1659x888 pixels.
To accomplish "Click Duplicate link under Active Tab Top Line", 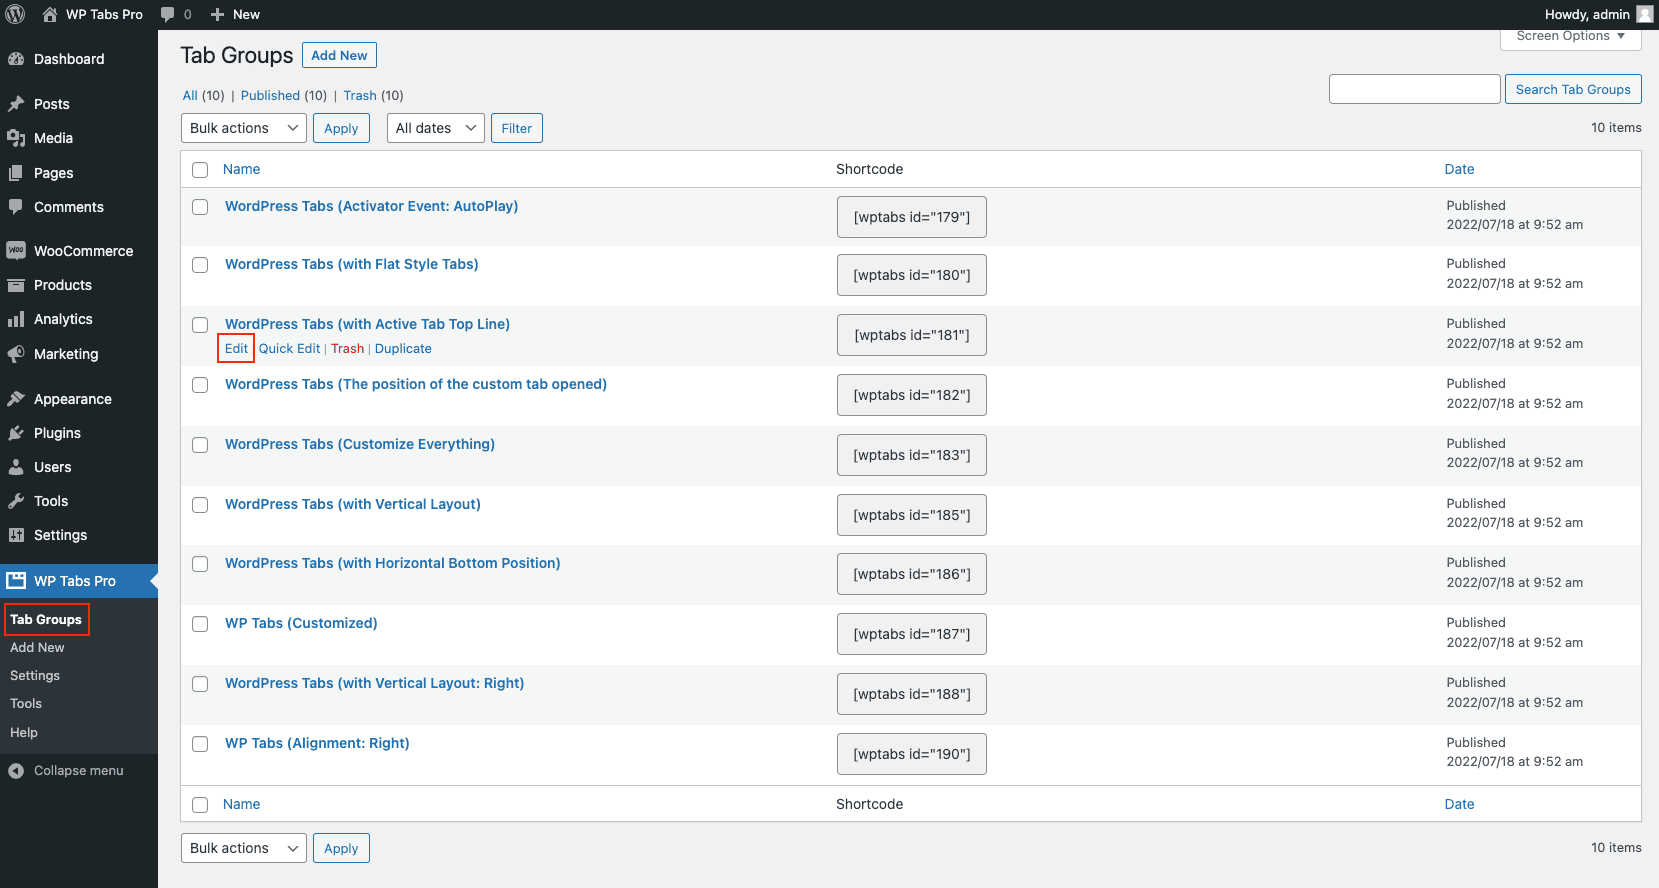I will tap(403, 349).
